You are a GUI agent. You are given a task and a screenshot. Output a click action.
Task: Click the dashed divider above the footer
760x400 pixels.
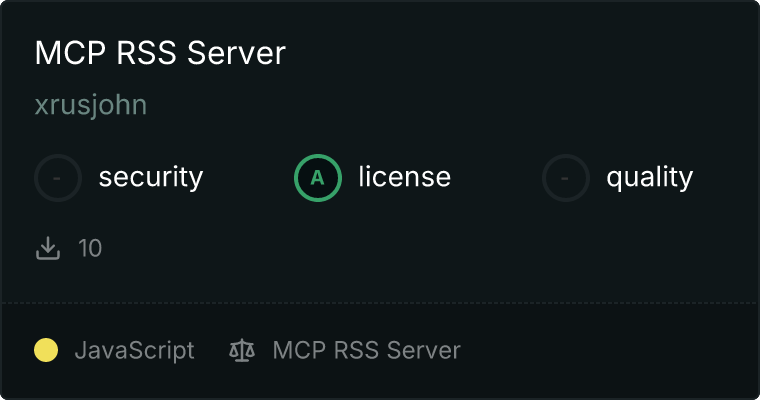click(x=380, y=302)
